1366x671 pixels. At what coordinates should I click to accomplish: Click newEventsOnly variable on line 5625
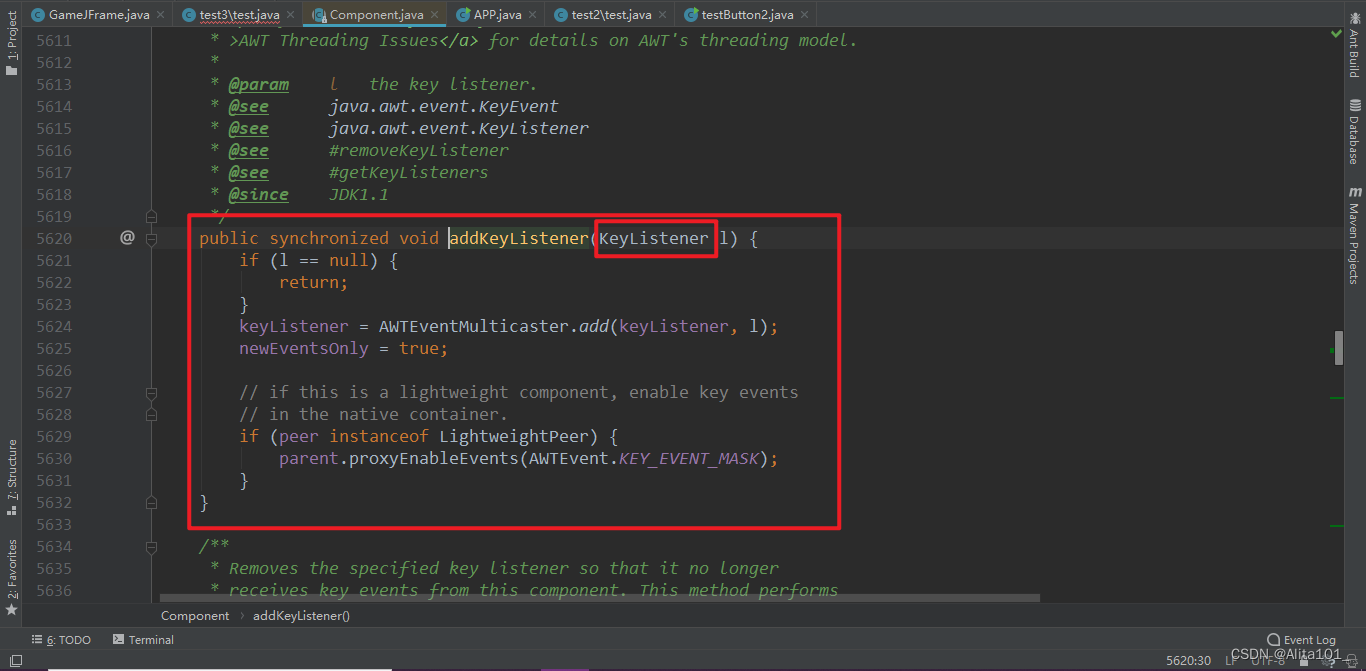tap(304, 348)
